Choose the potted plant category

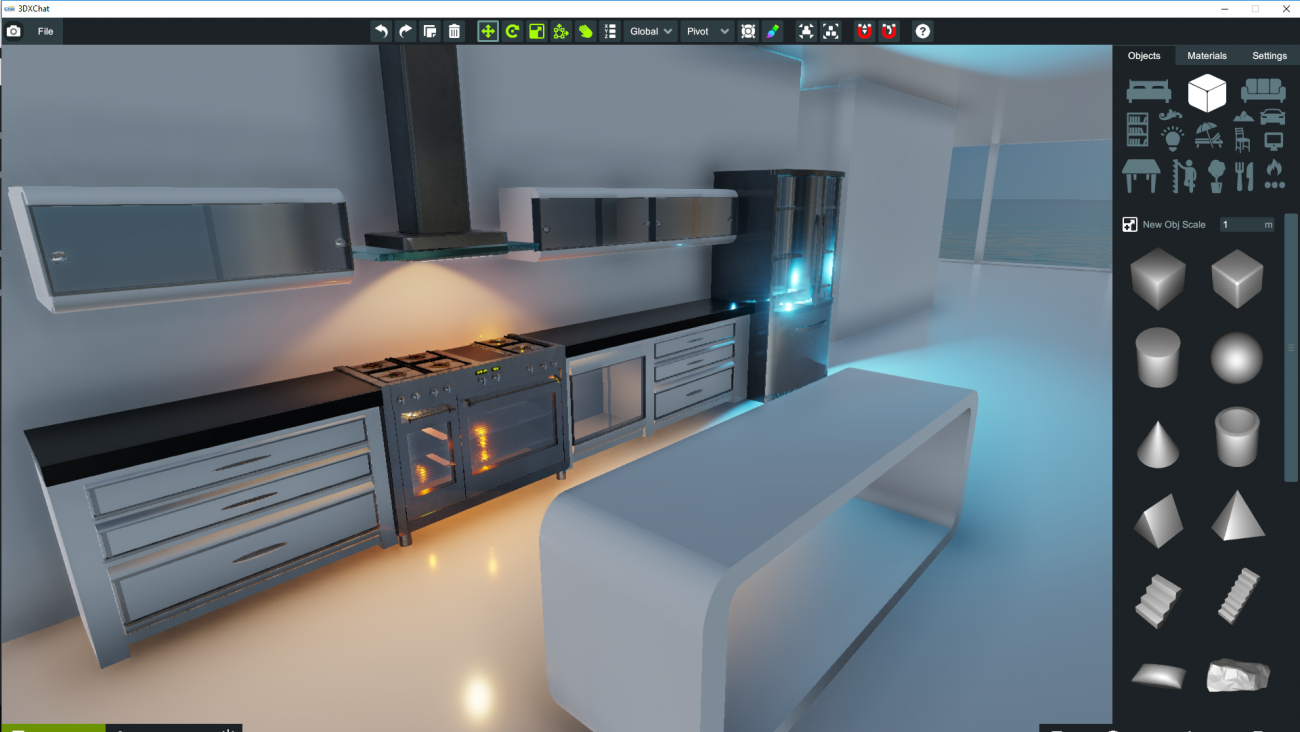click(x=1216, y=176)
